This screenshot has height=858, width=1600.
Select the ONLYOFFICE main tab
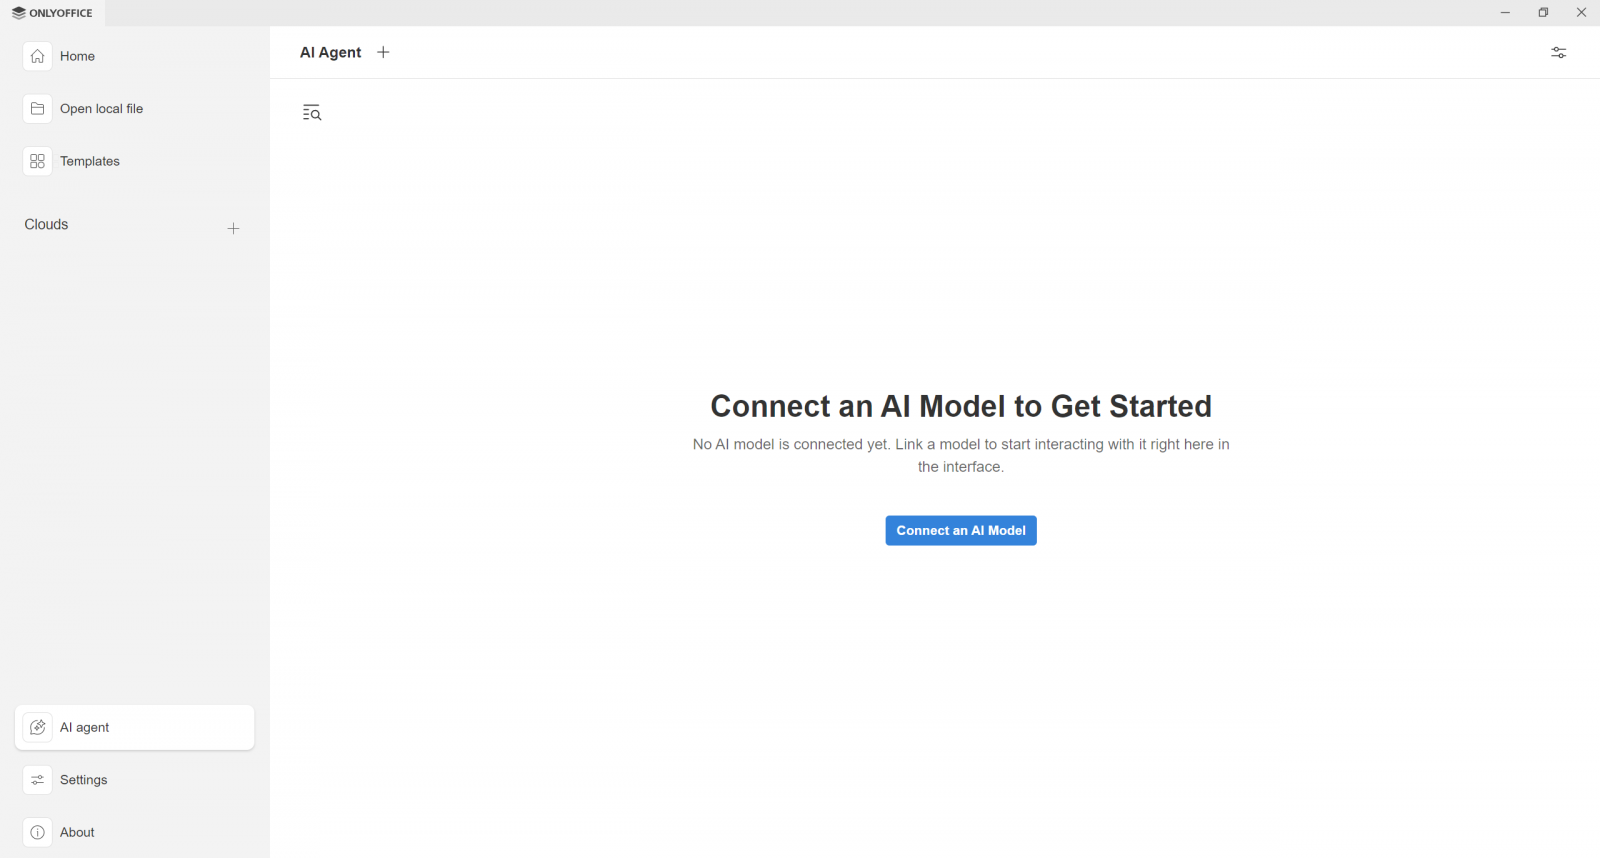click(52, 13)
